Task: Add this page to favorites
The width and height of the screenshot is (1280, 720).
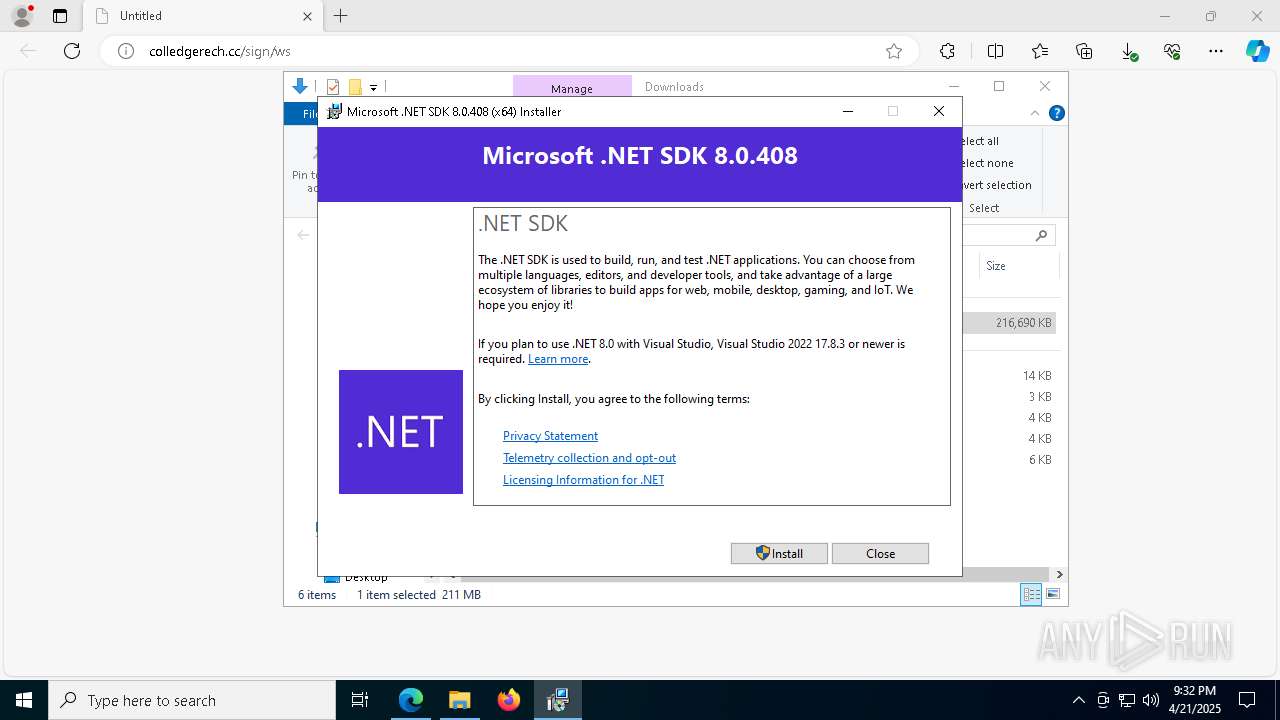Action: [x=894, y=51]
